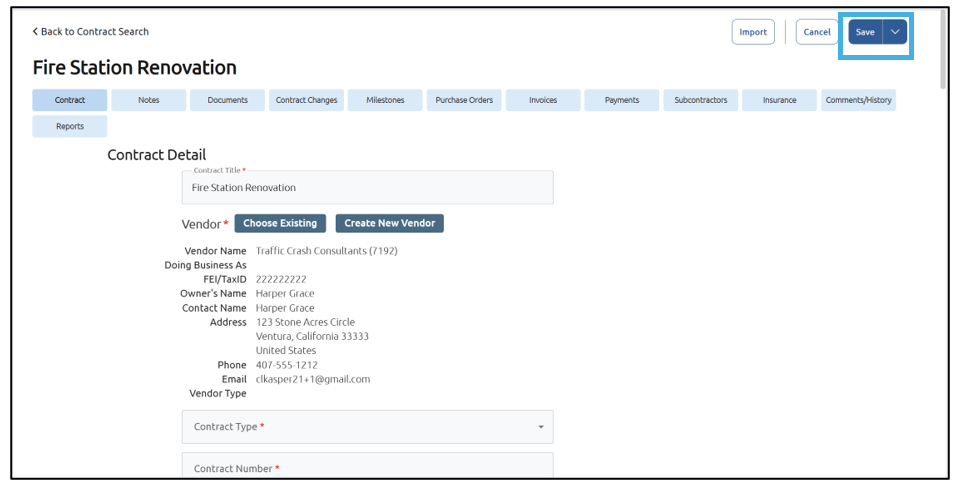
Task: View the Payments tab
Action: click(x=621, y=100)
